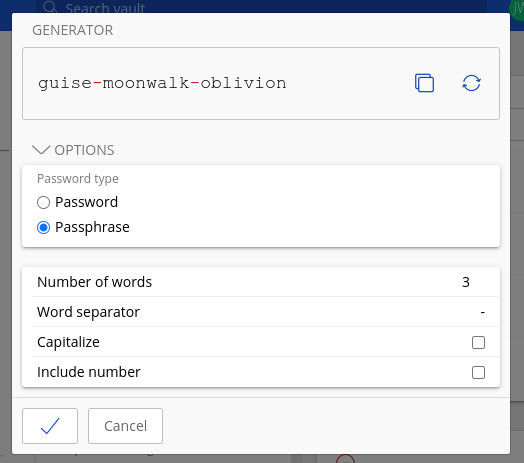
Task: Regenerate a new passphrase
Action: 471,83
